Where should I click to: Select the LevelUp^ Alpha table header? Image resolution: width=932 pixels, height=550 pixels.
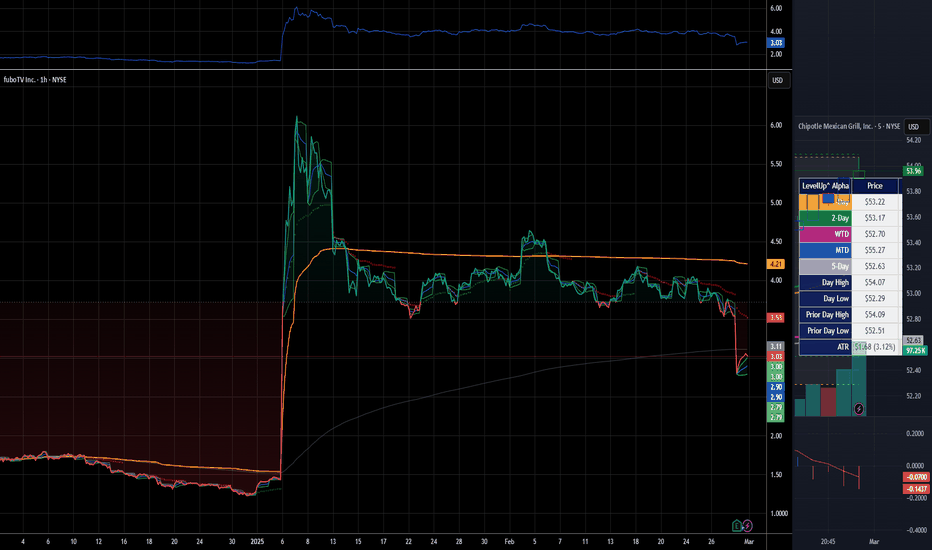826,186
